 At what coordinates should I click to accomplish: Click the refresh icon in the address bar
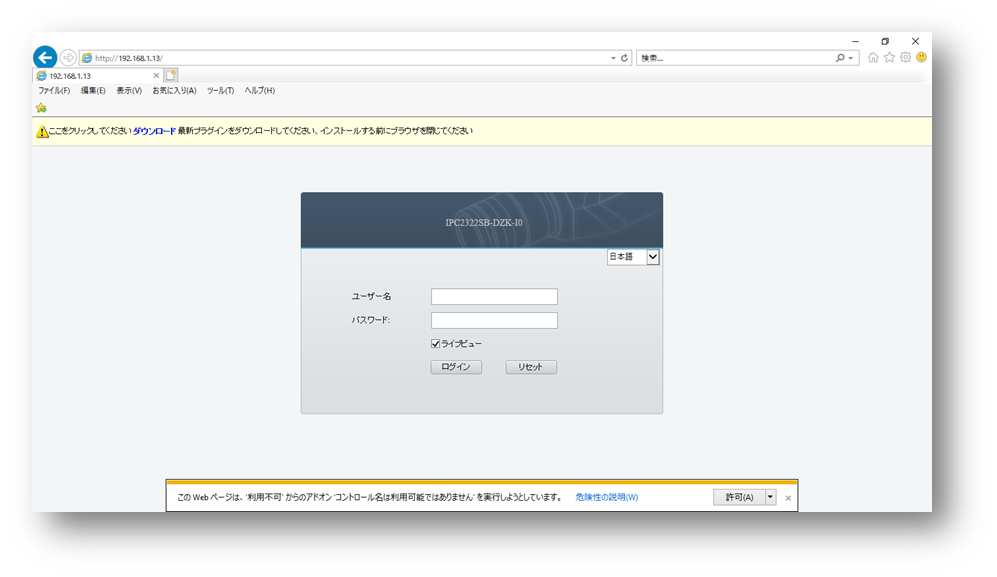tap(624, 58)
